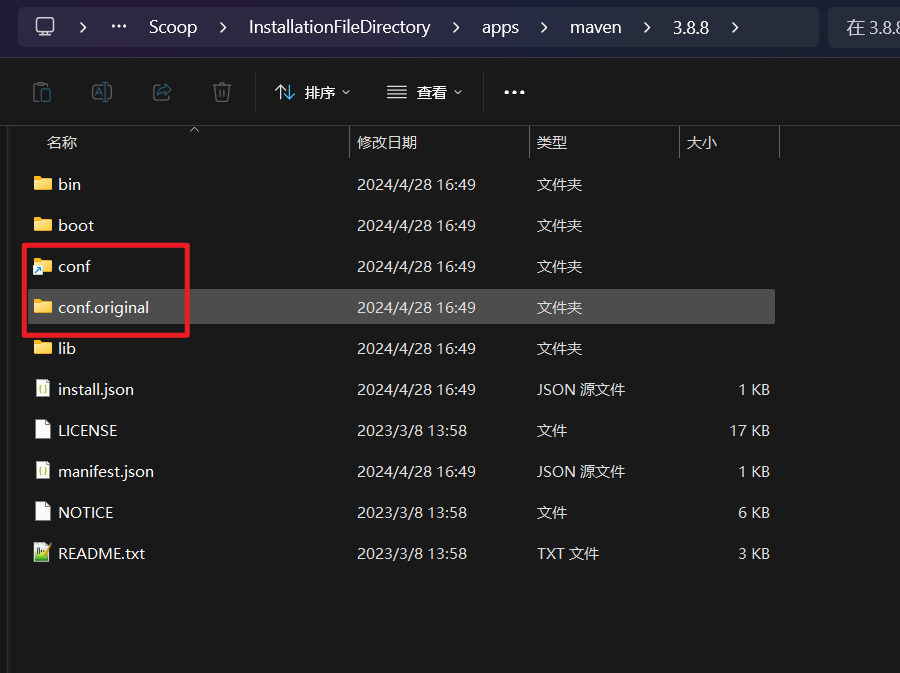
Task: Select the conf.original folder name
Action: point(103,308)
